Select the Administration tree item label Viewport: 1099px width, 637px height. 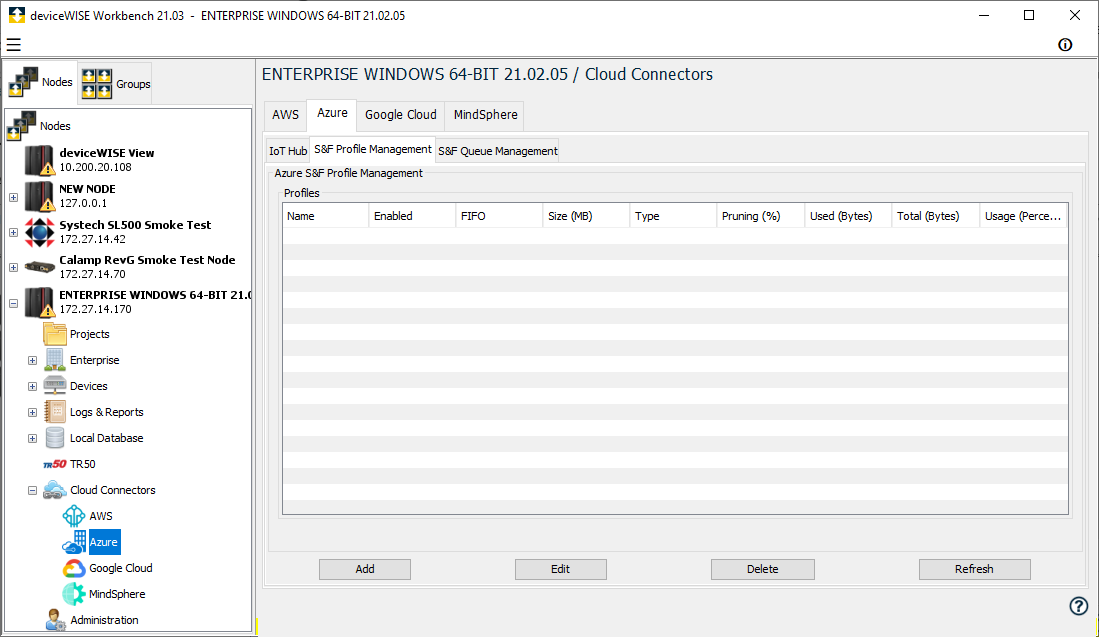(x=104, y=620)
